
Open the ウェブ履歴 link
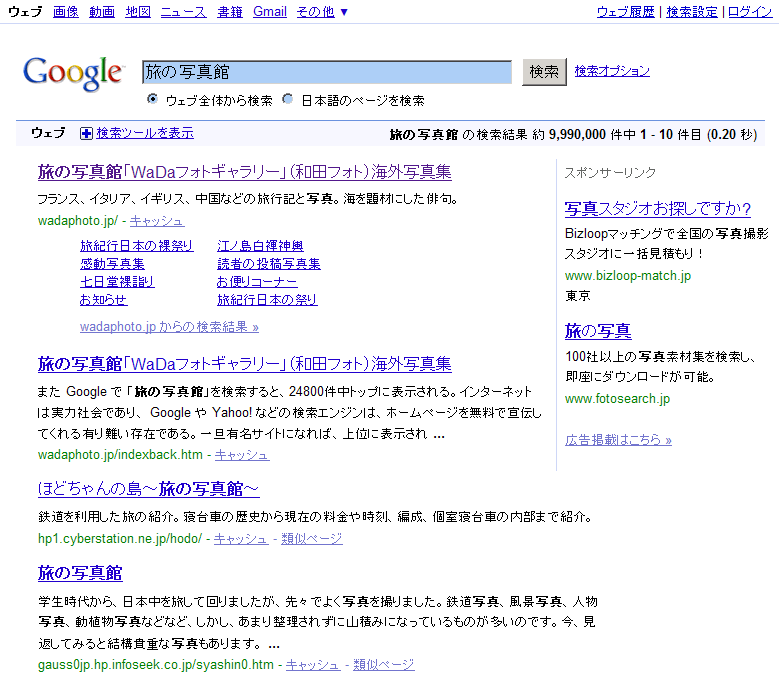pyautogui.click(x=625, y=11)
